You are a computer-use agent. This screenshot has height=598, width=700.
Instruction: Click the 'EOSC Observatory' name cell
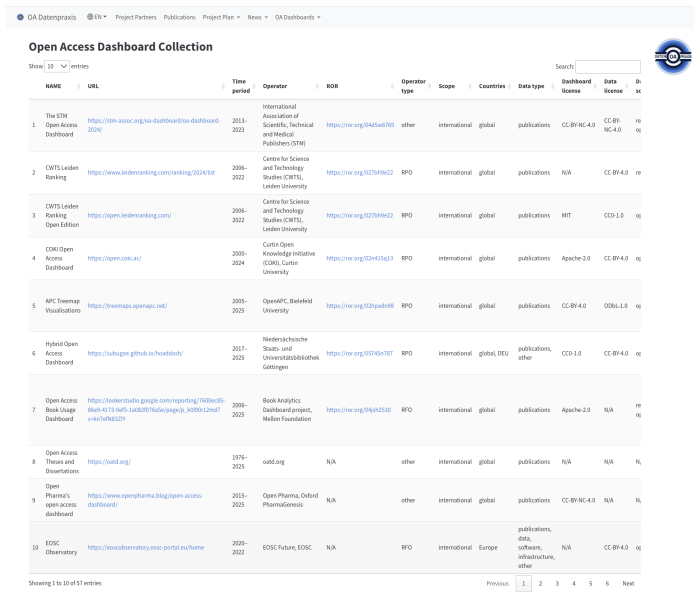pos(61,548)
